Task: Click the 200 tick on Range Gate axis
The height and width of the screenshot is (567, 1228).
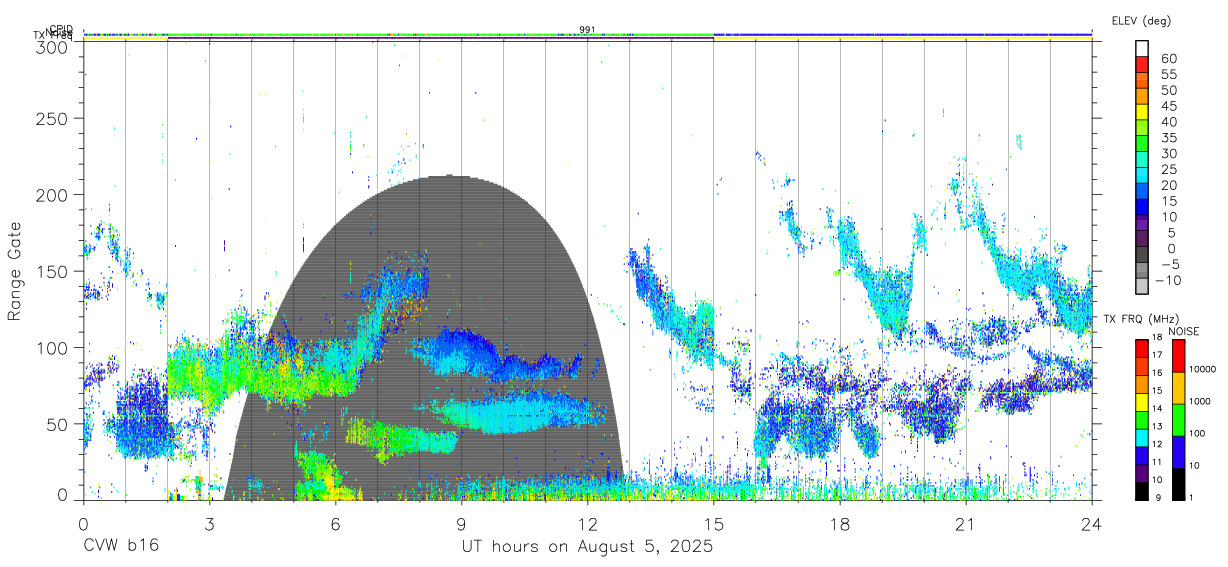Action: click(52, 195)
